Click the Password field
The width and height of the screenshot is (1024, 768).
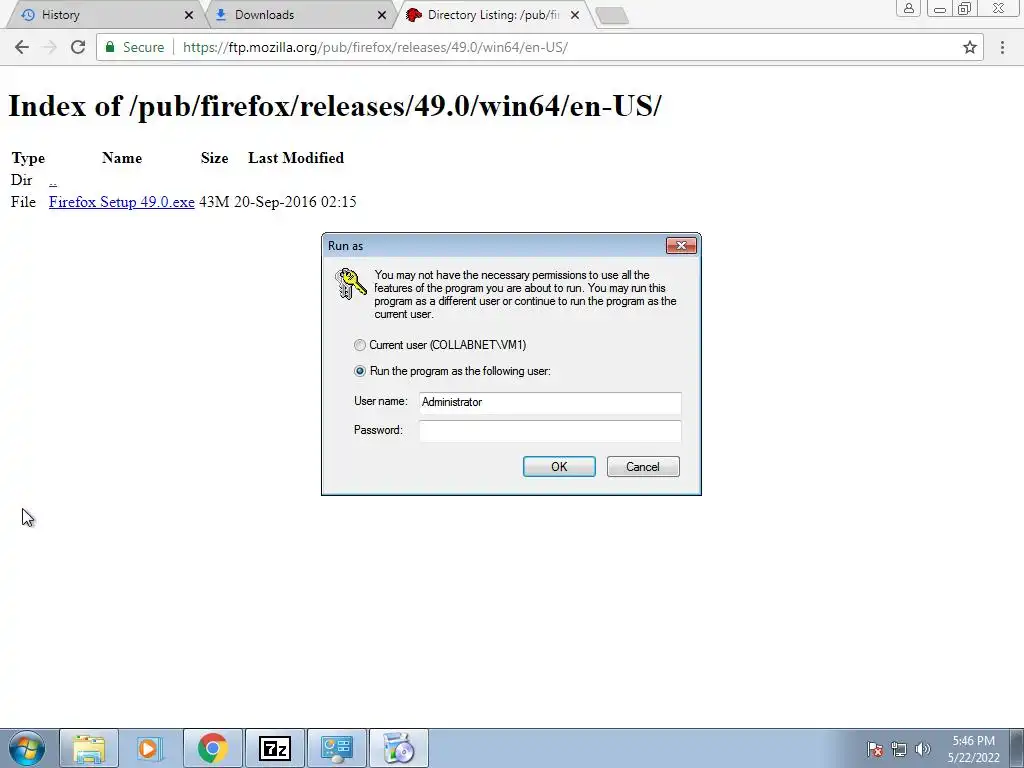[550, 431]
